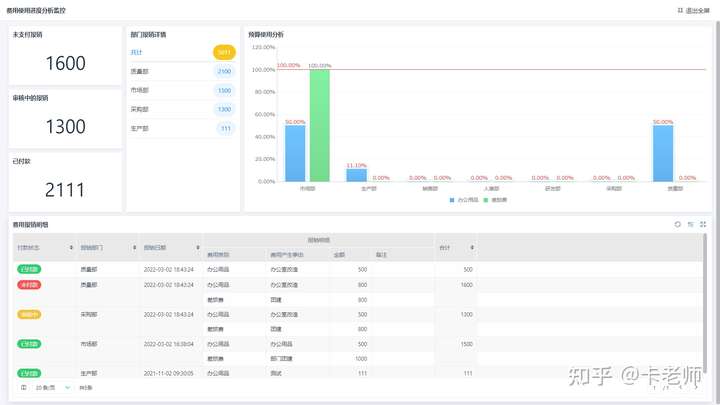Viewport: 720px width, 405px height.
Task: Click the paid card showing 2111
Action: click(65, 182)
